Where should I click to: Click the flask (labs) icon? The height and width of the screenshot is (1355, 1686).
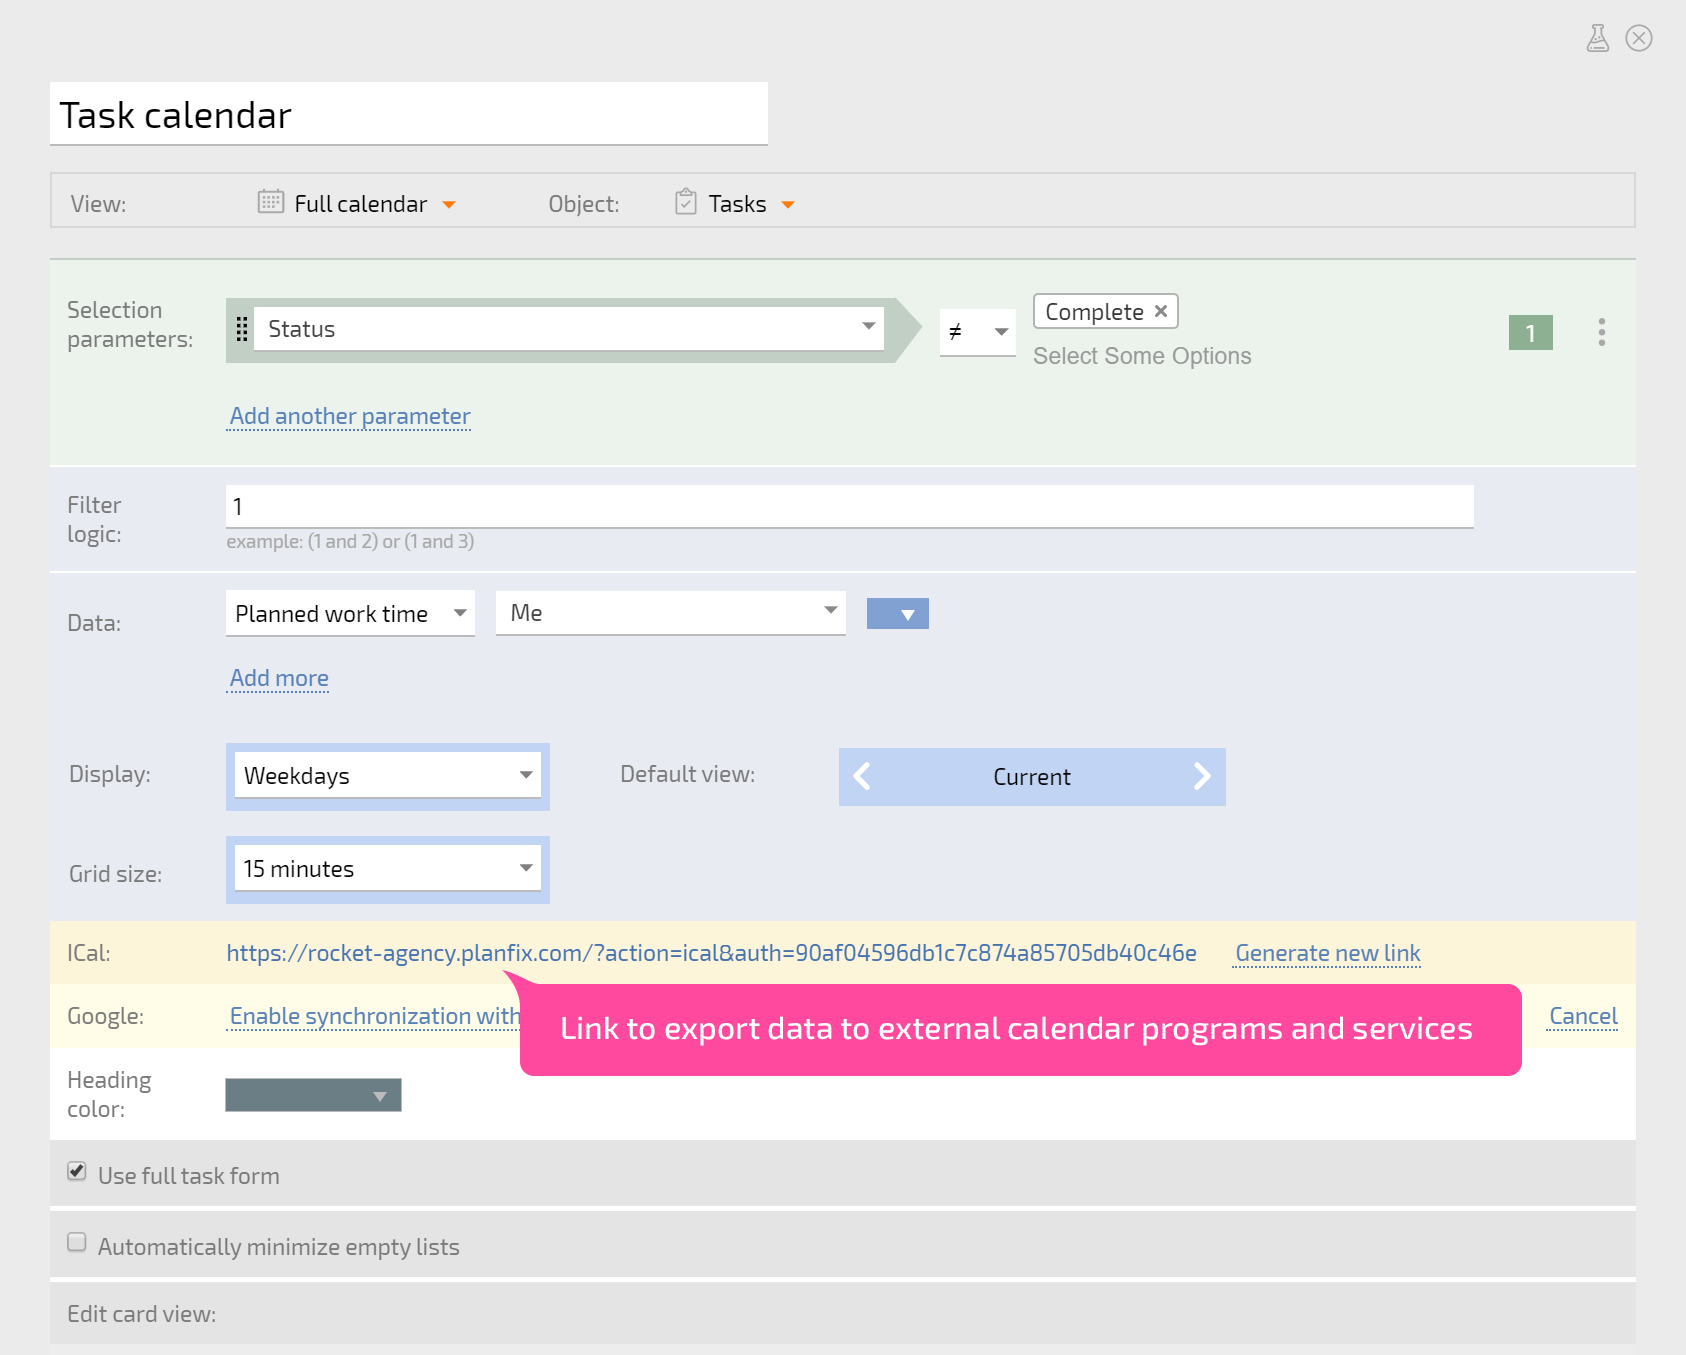click(1598, 38)
